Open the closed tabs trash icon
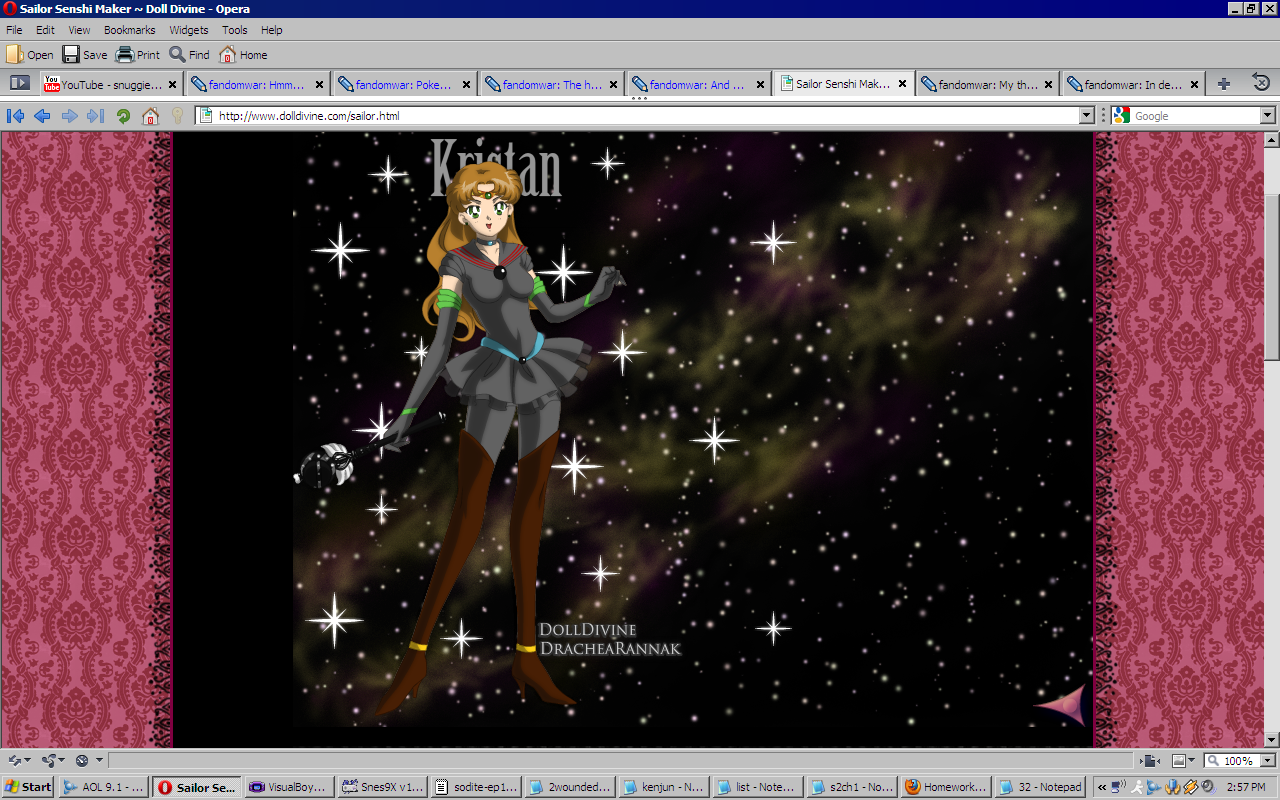 pyautogui.click(x=1261, y=84)
